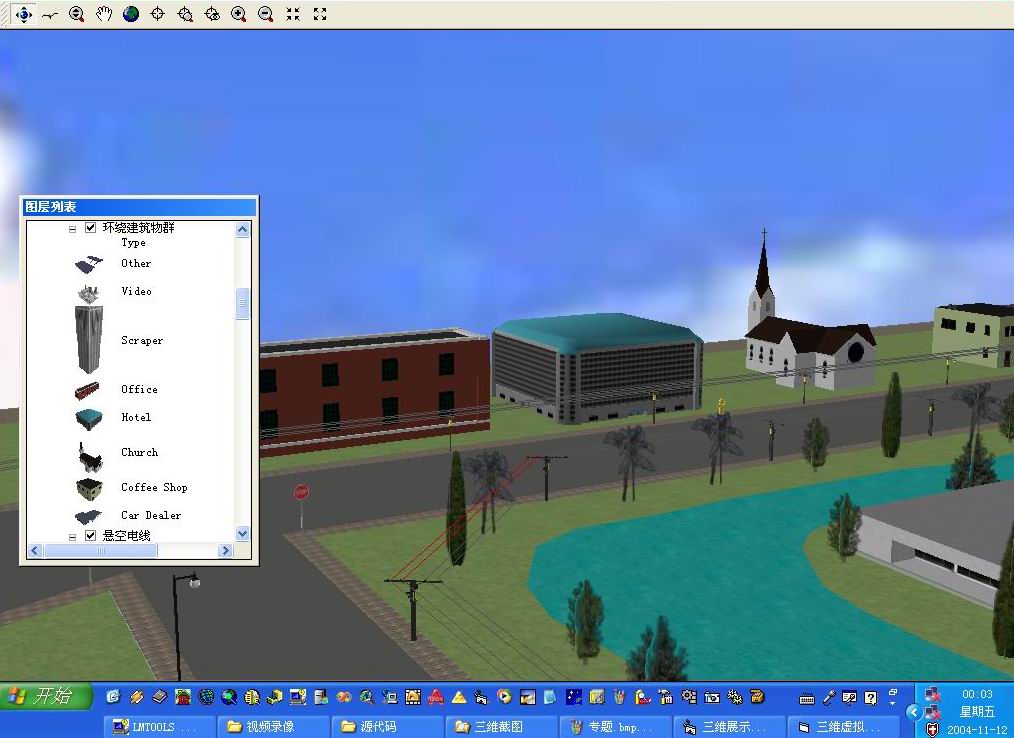This screenshot has width=1014, height=738.
Task: Switch to the 视频录像 folder taskbar button
Action: tap(274, 727)
